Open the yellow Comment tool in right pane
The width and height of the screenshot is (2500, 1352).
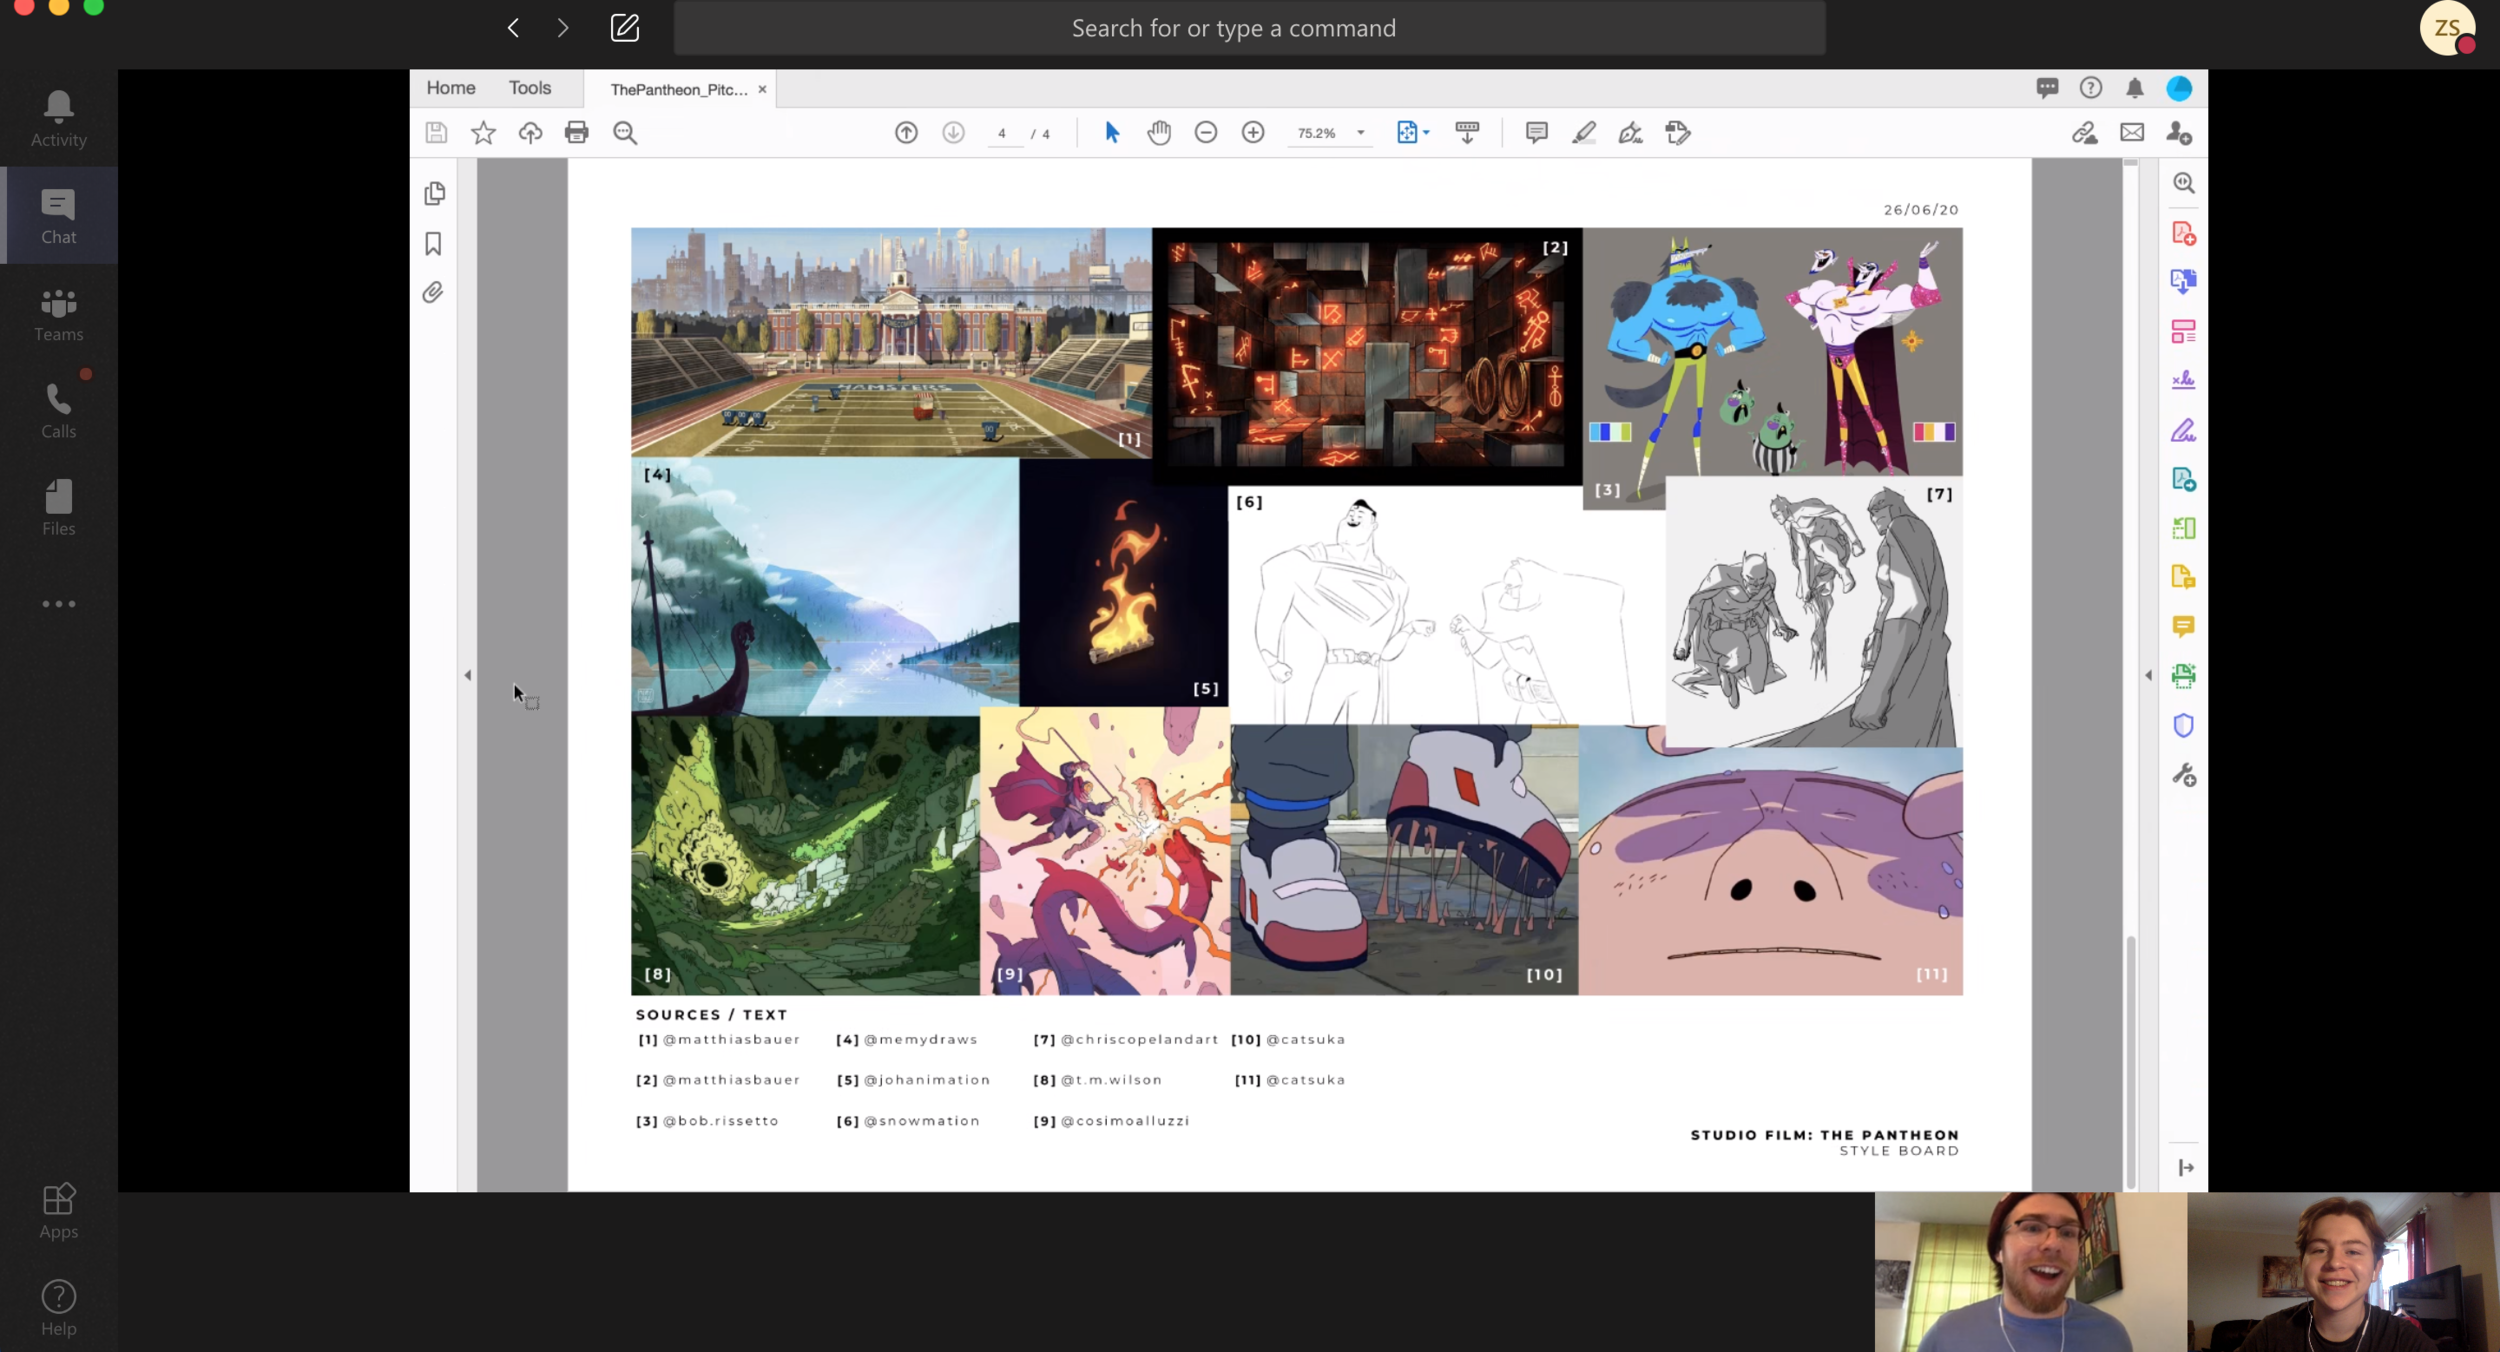2184,626
